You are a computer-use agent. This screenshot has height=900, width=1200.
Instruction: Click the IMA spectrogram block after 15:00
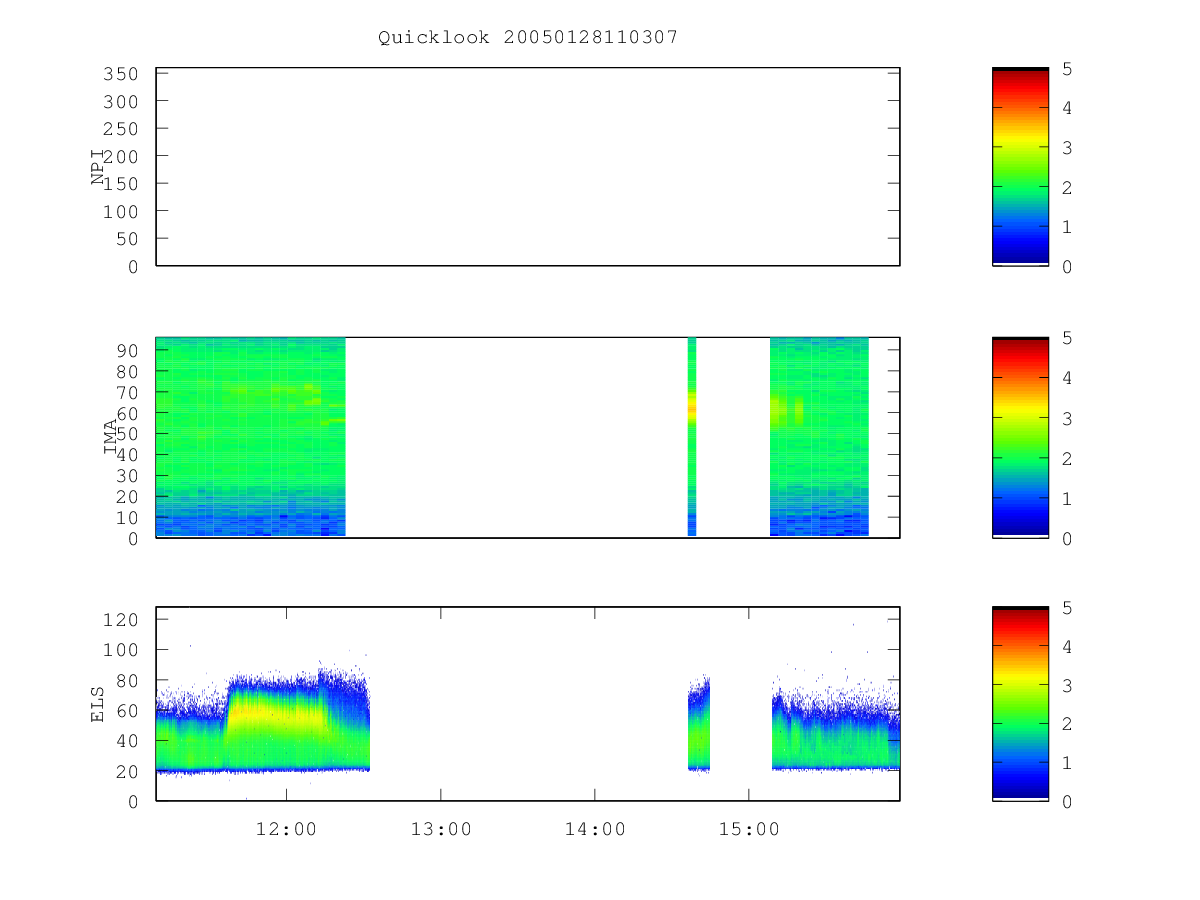coord(819,437)
